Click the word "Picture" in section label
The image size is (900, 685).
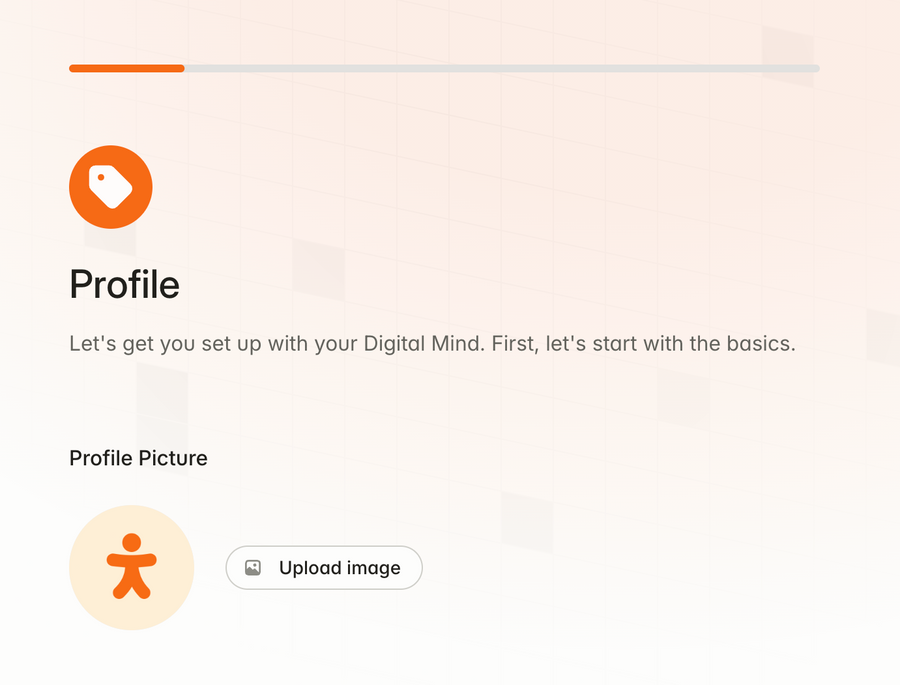tap(172, 458)
